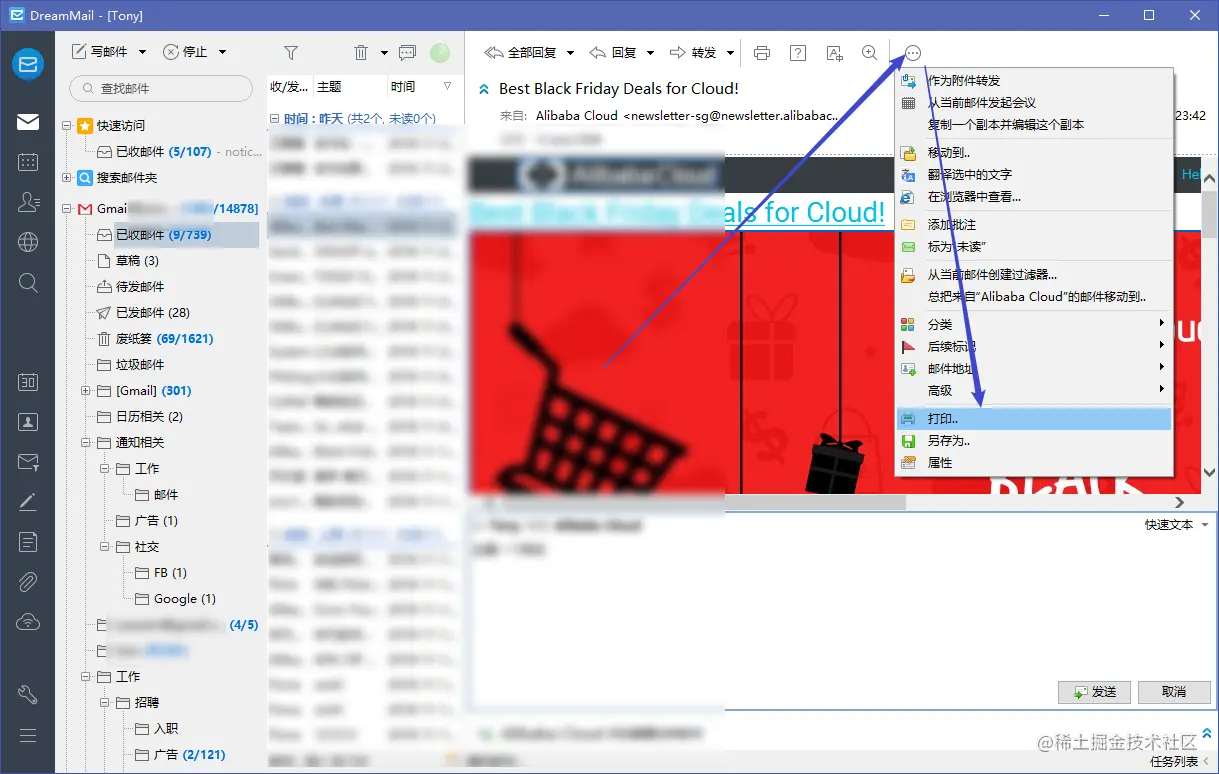This screenshot has height=774, width=1219.
Task: Sort by the 主题 column header
Action: 350,87
